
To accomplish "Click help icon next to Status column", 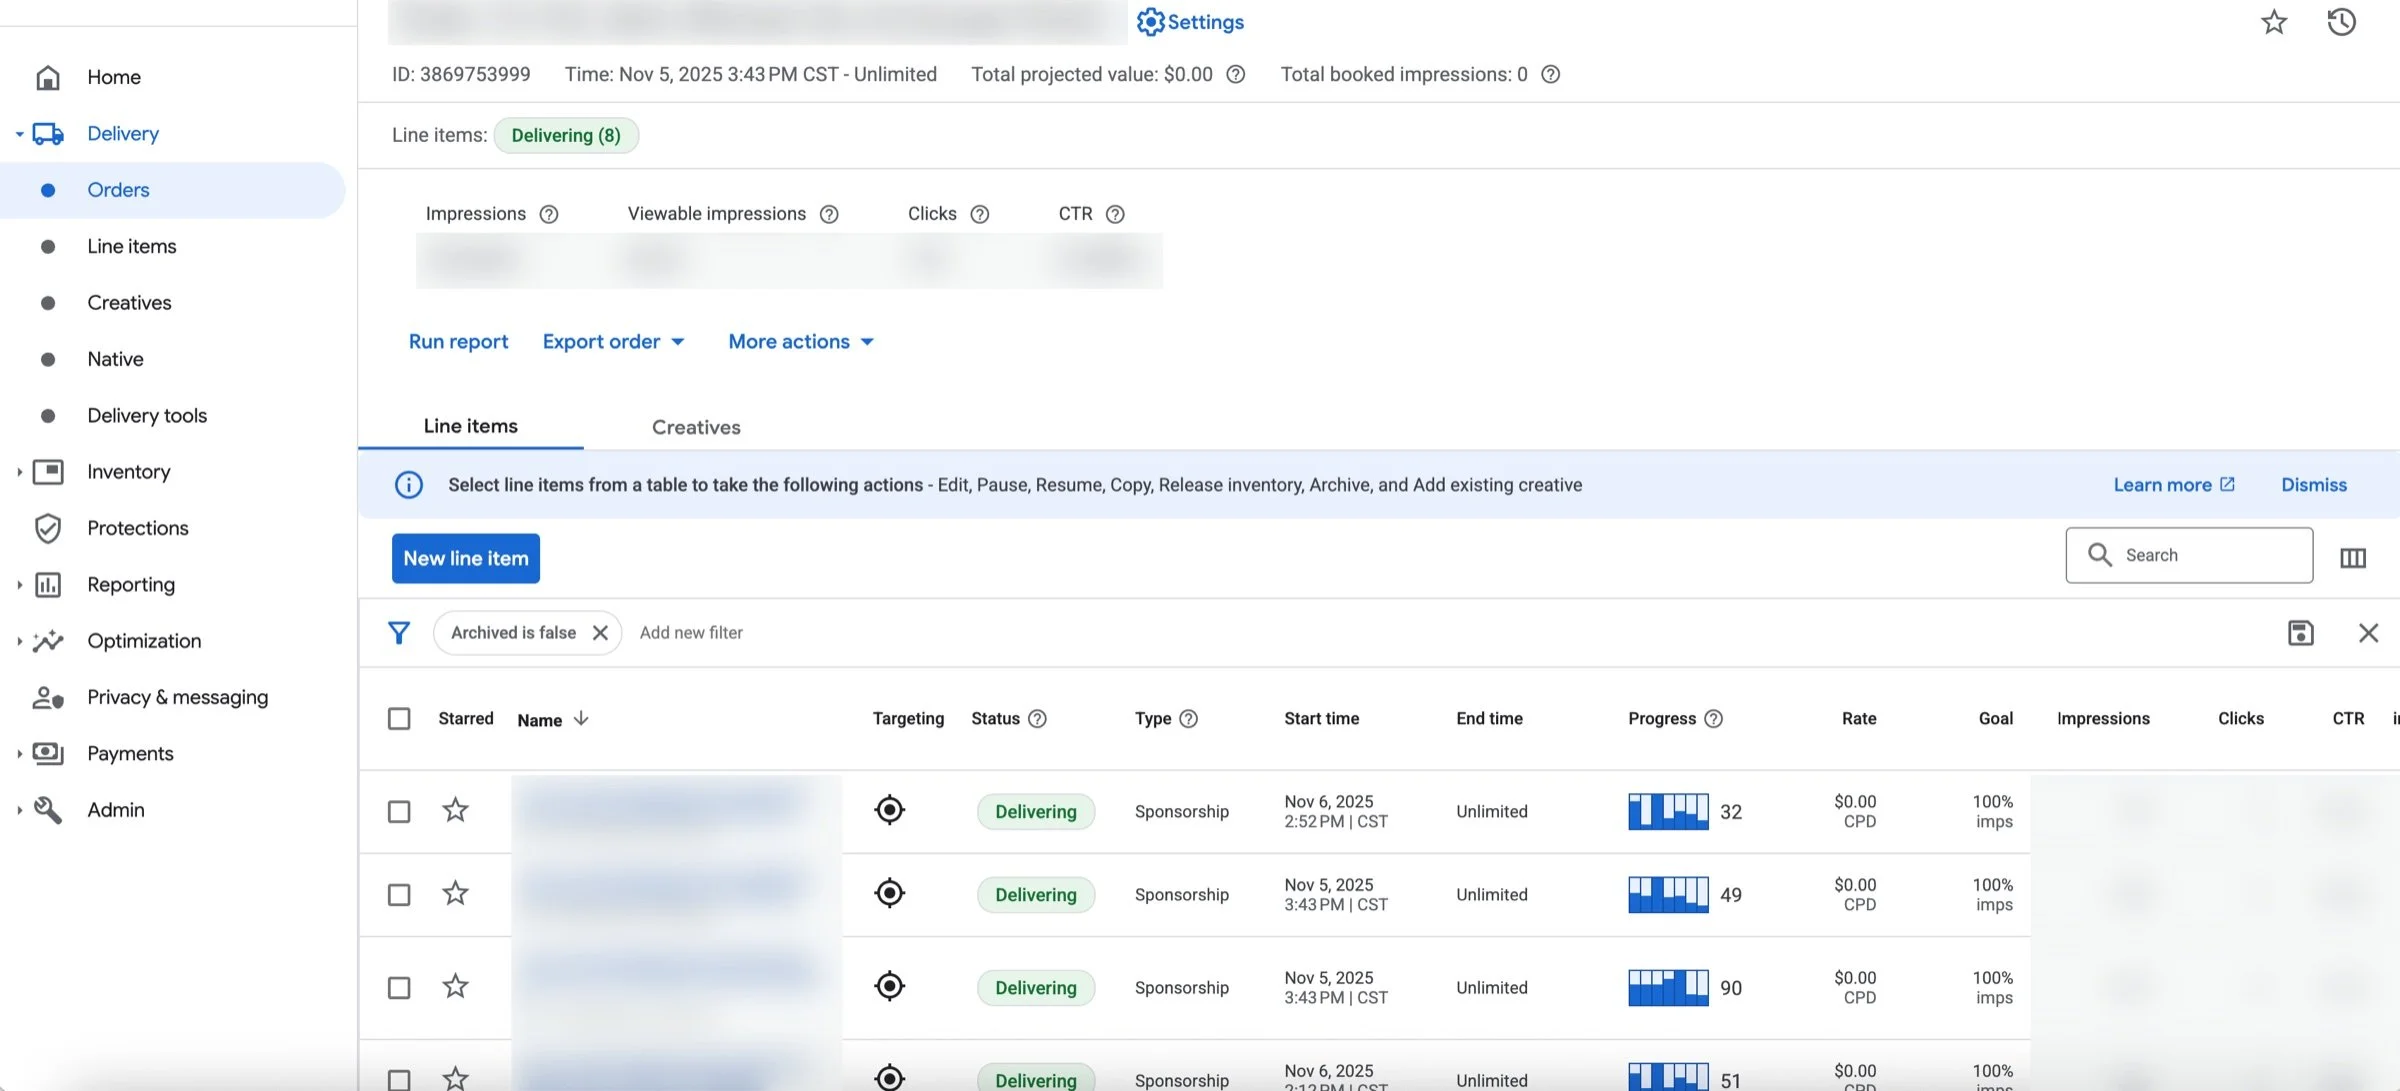I will 1038,719.
